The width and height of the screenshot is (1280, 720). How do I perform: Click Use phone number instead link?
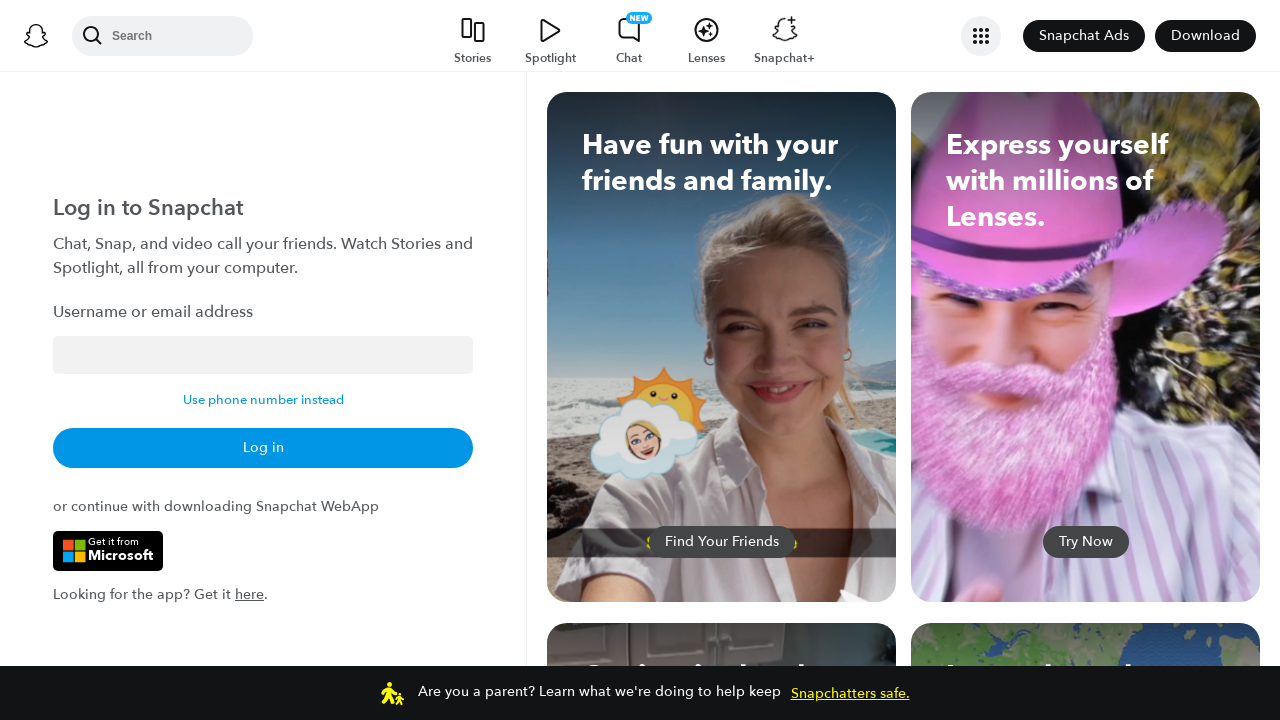pyautogui.click(x=263, y=400)
